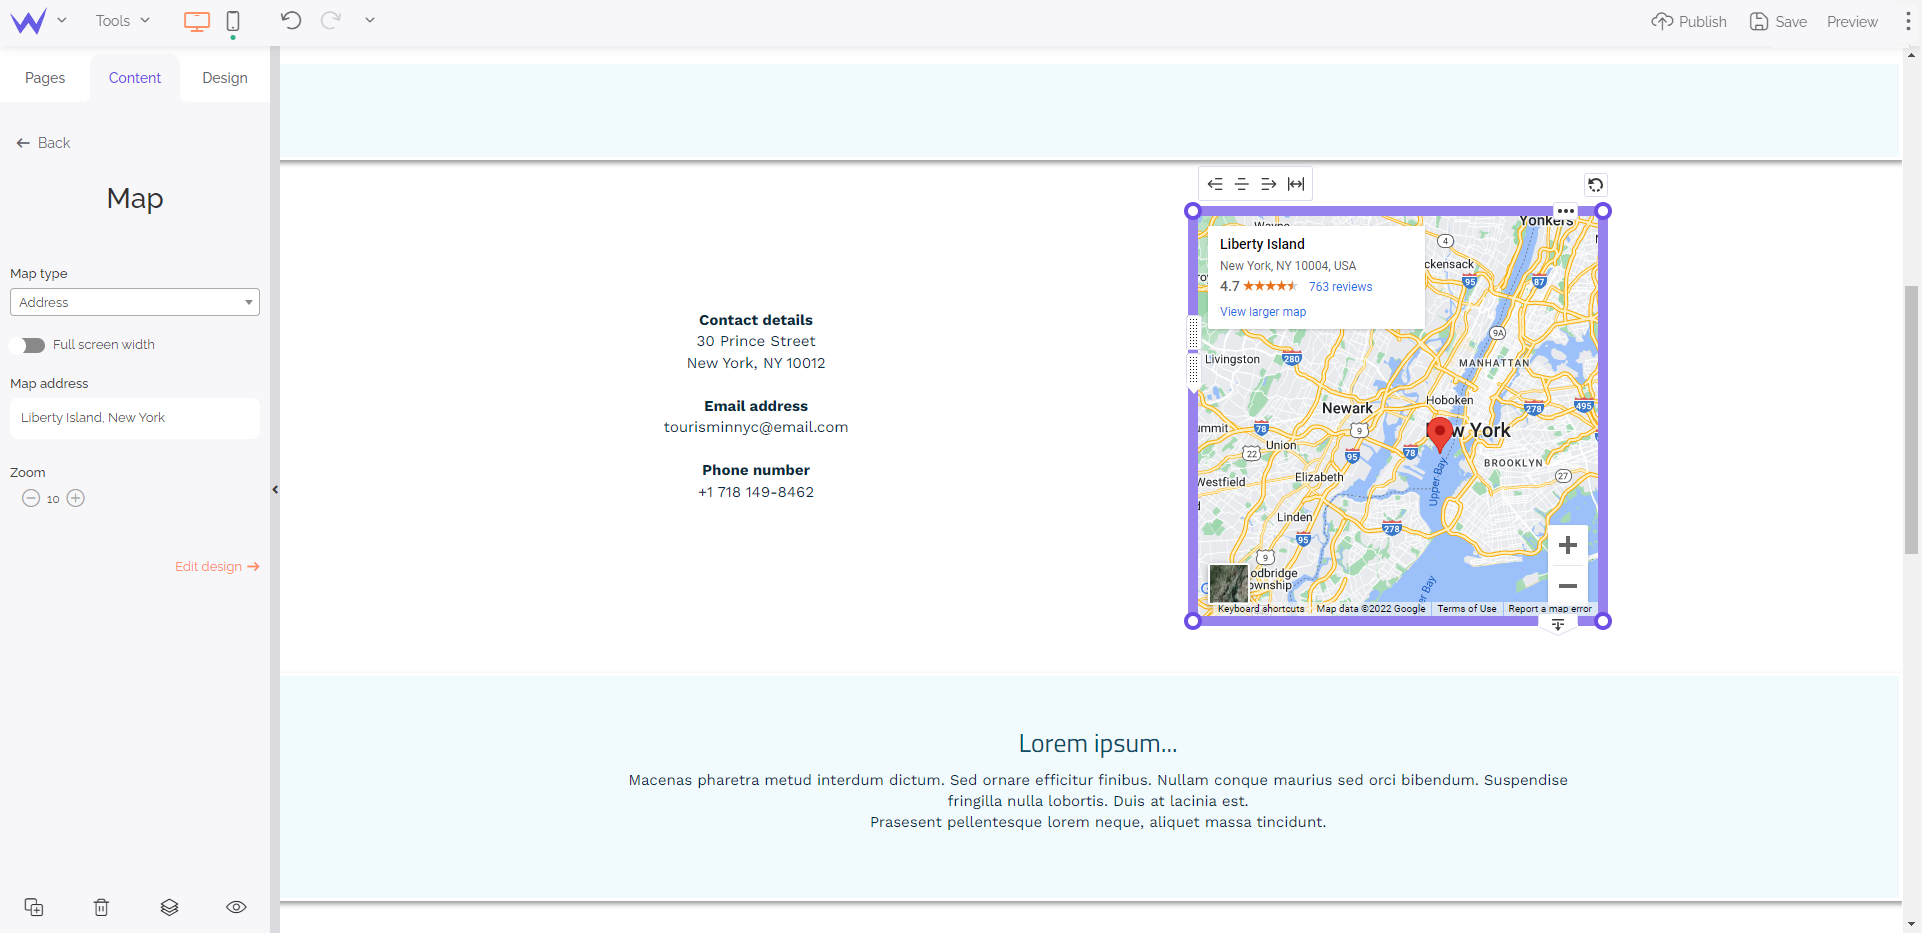Click Report a map error

[1550, 609]
